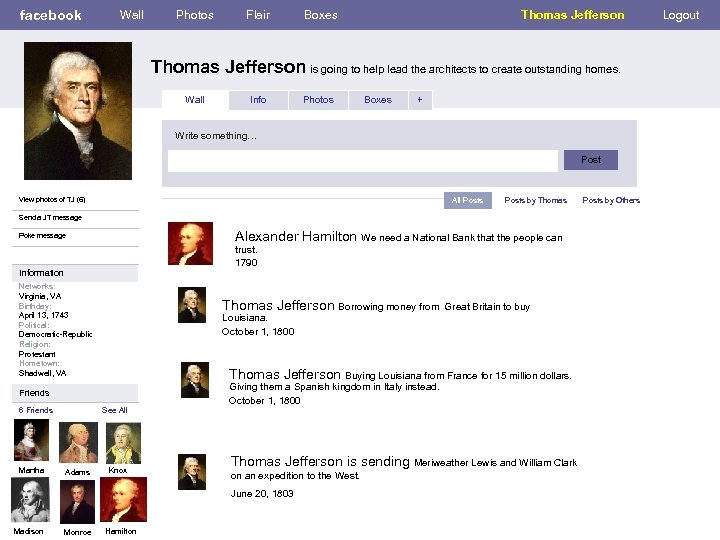Click the June 20, 1803 post date
The width and height of the screenshot is (720, 540).
coord(262,494)
